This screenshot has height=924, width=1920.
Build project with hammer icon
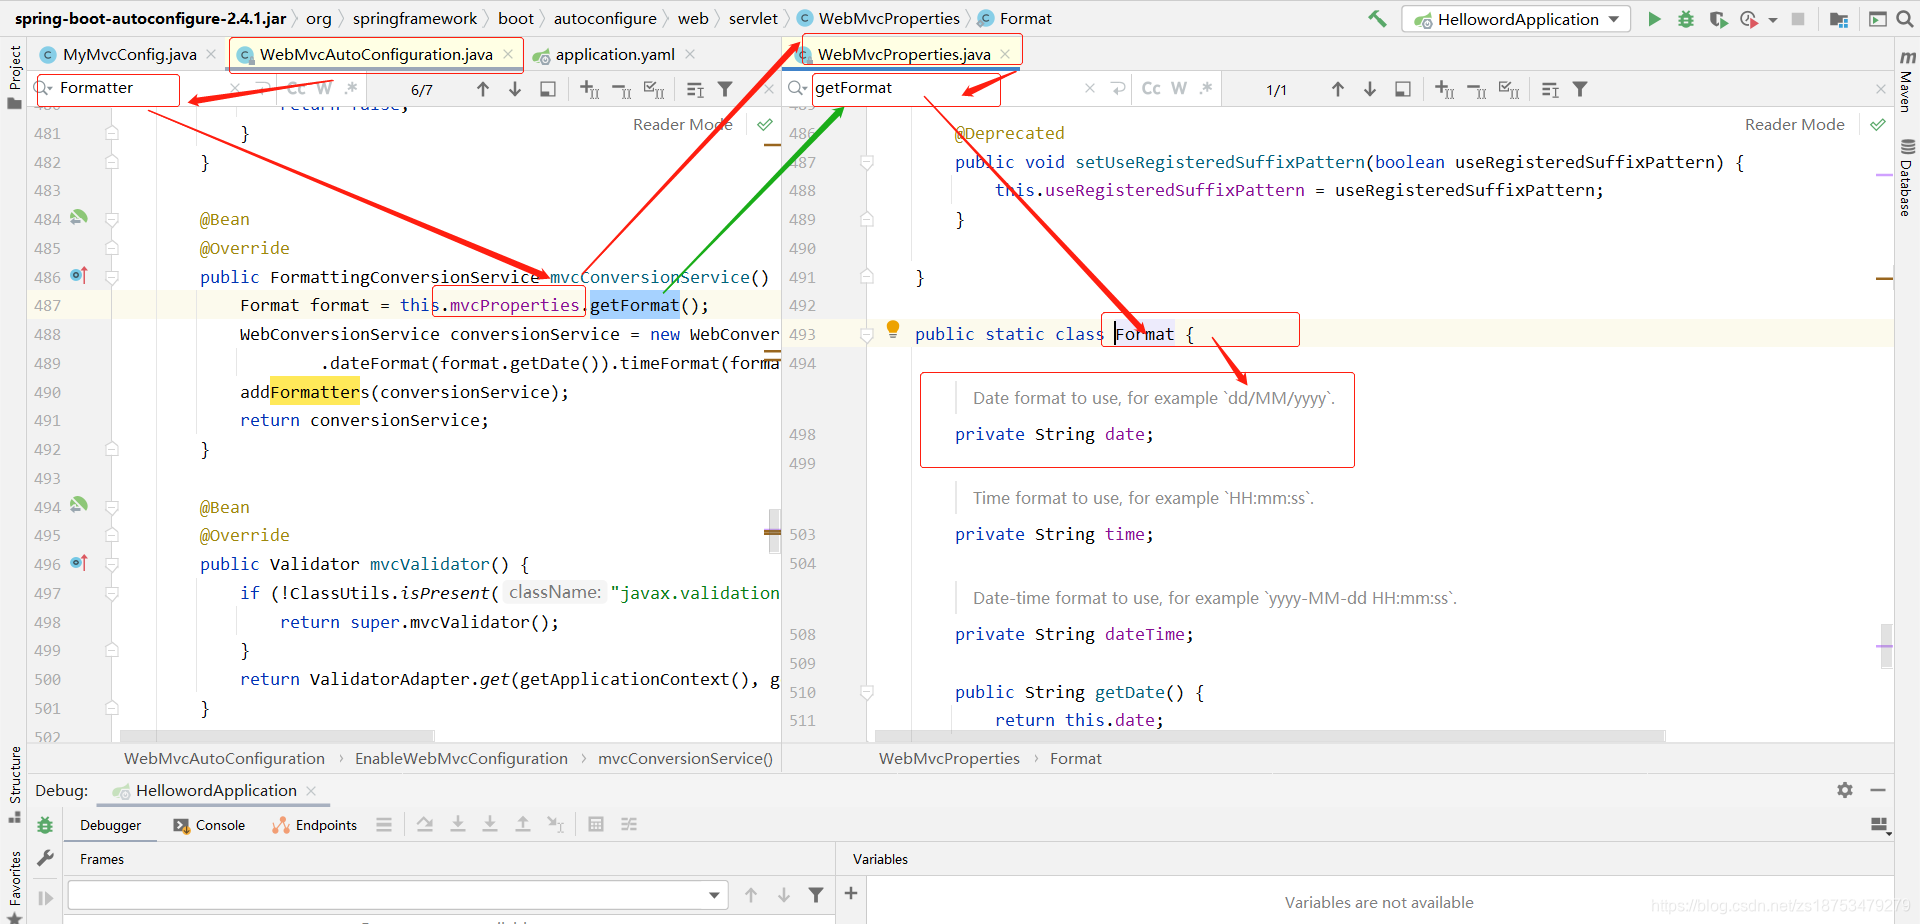tap(1377, 19)
